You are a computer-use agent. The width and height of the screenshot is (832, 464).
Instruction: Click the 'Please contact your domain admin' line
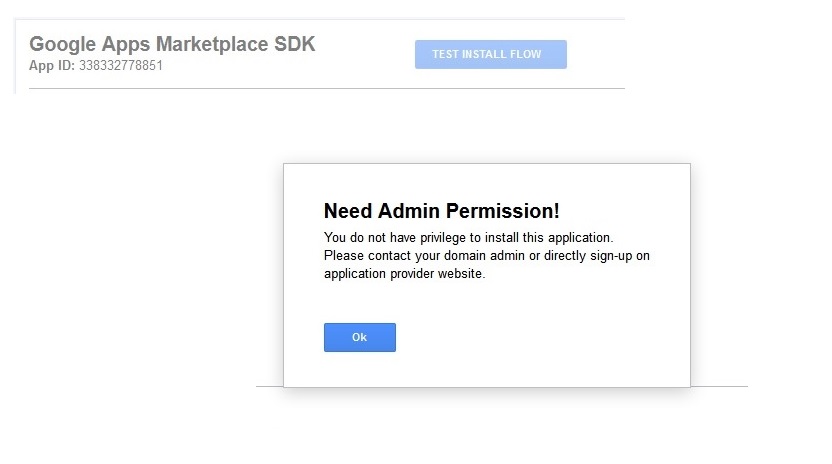pyautogui.click(x=486, y=256)
